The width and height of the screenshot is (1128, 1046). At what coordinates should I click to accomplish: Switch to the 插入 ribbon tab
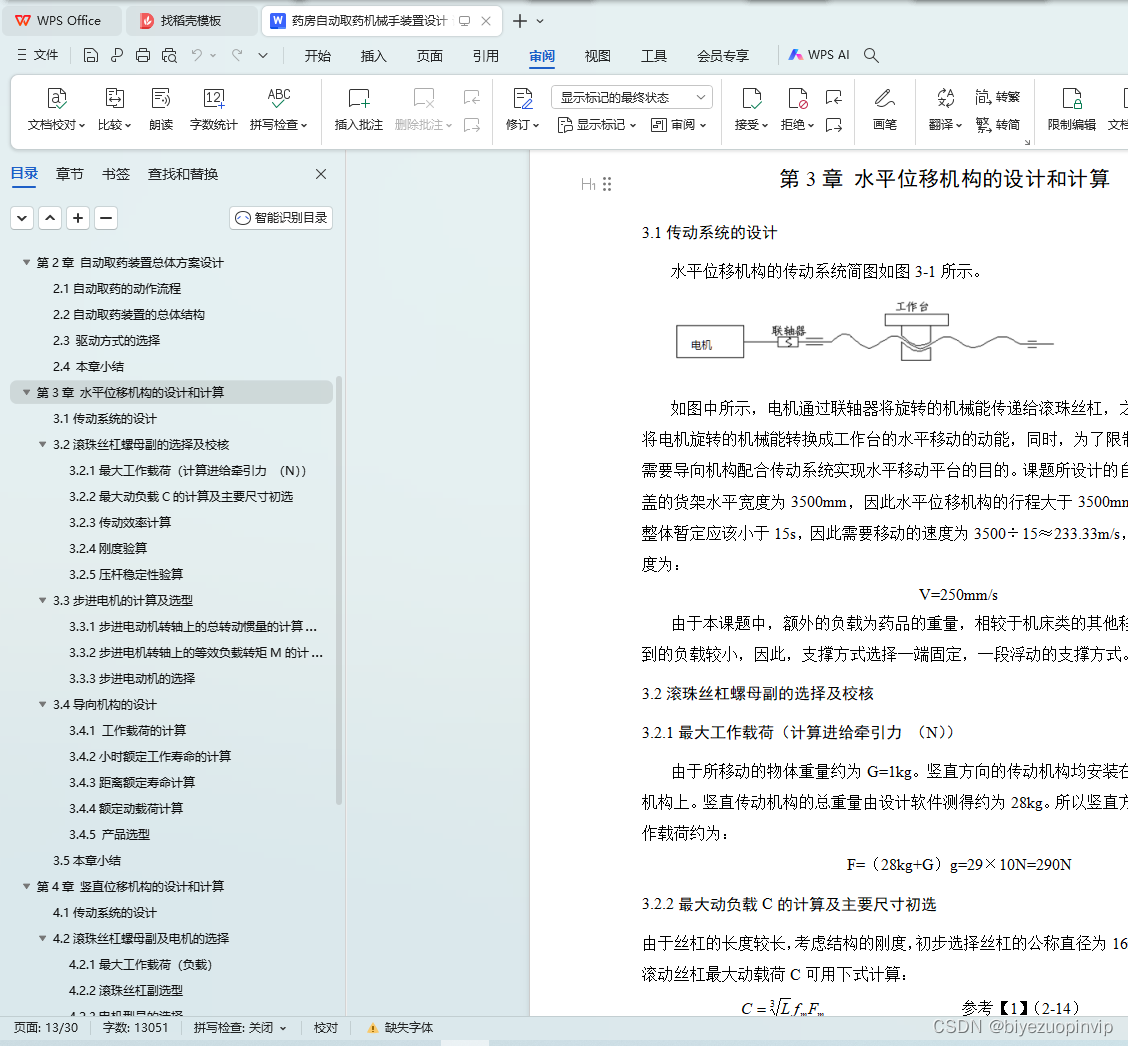pos(373,55)
